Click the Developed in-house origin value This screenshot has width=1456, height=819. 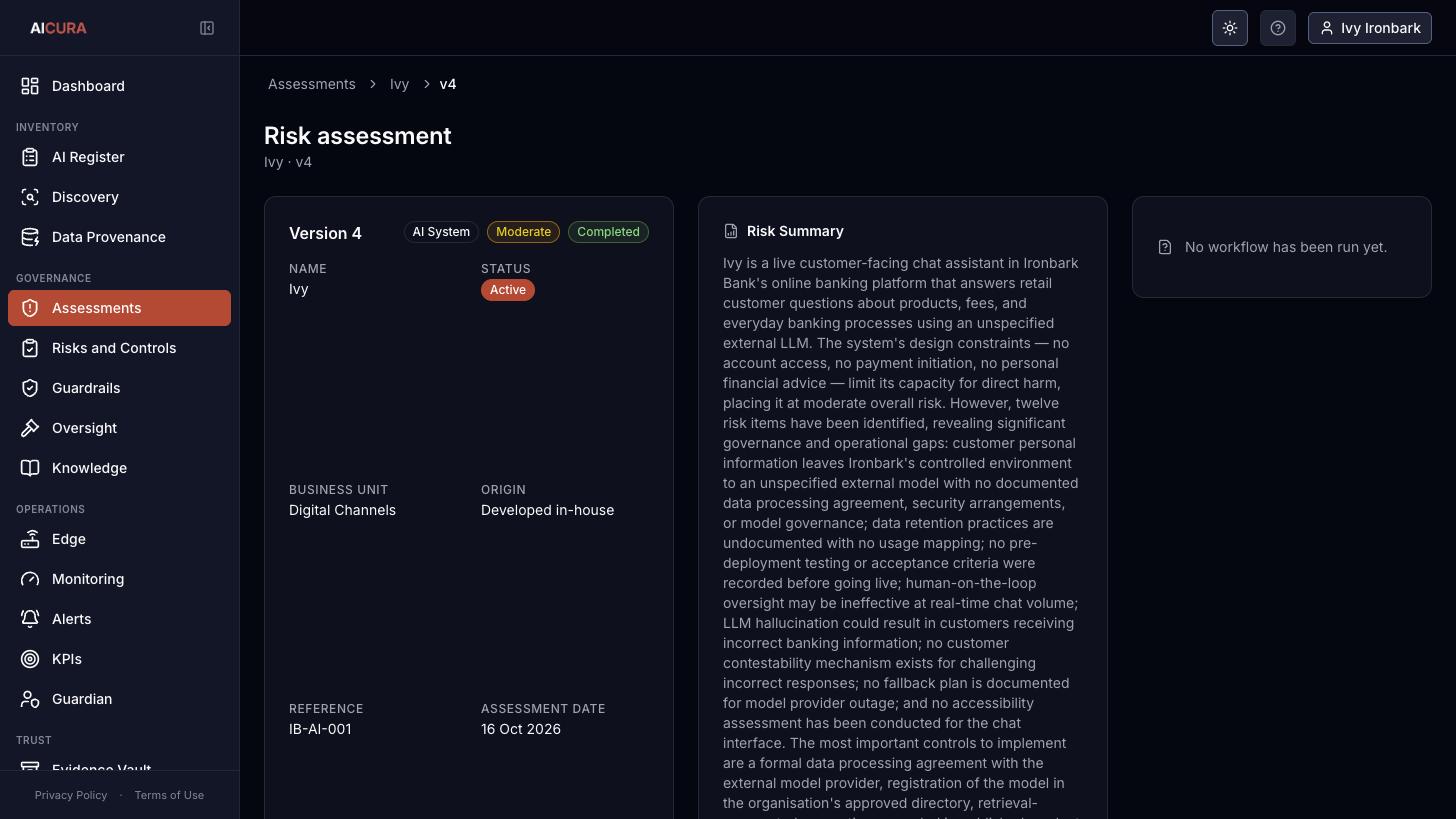coord(548,510)
